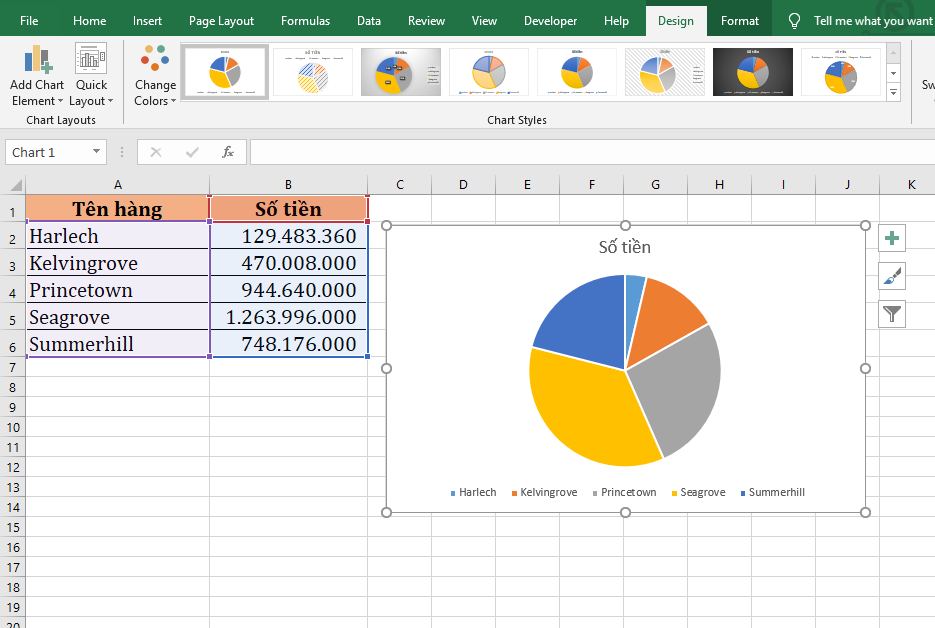The height and width of the screenshot is (628, 935).
Task: Select the dark background chart style thumbnail
Action: coord(752,72)
